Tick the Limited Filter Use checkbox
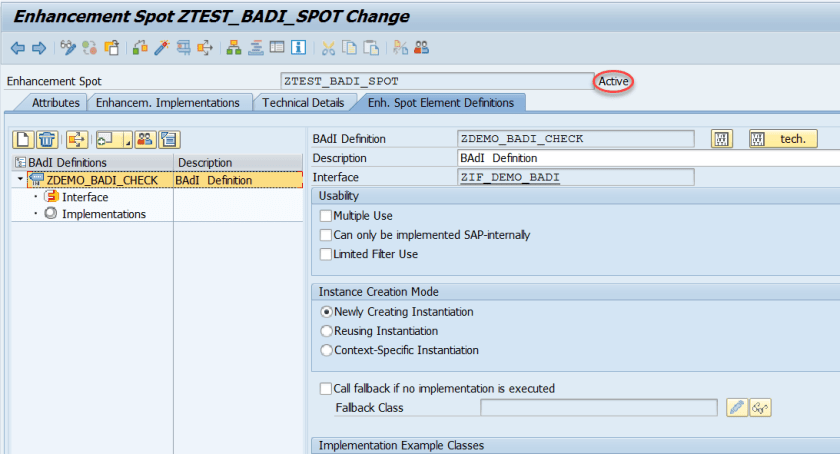The width and height of the screenshot is (840, 454). click(x=326, y=254)
